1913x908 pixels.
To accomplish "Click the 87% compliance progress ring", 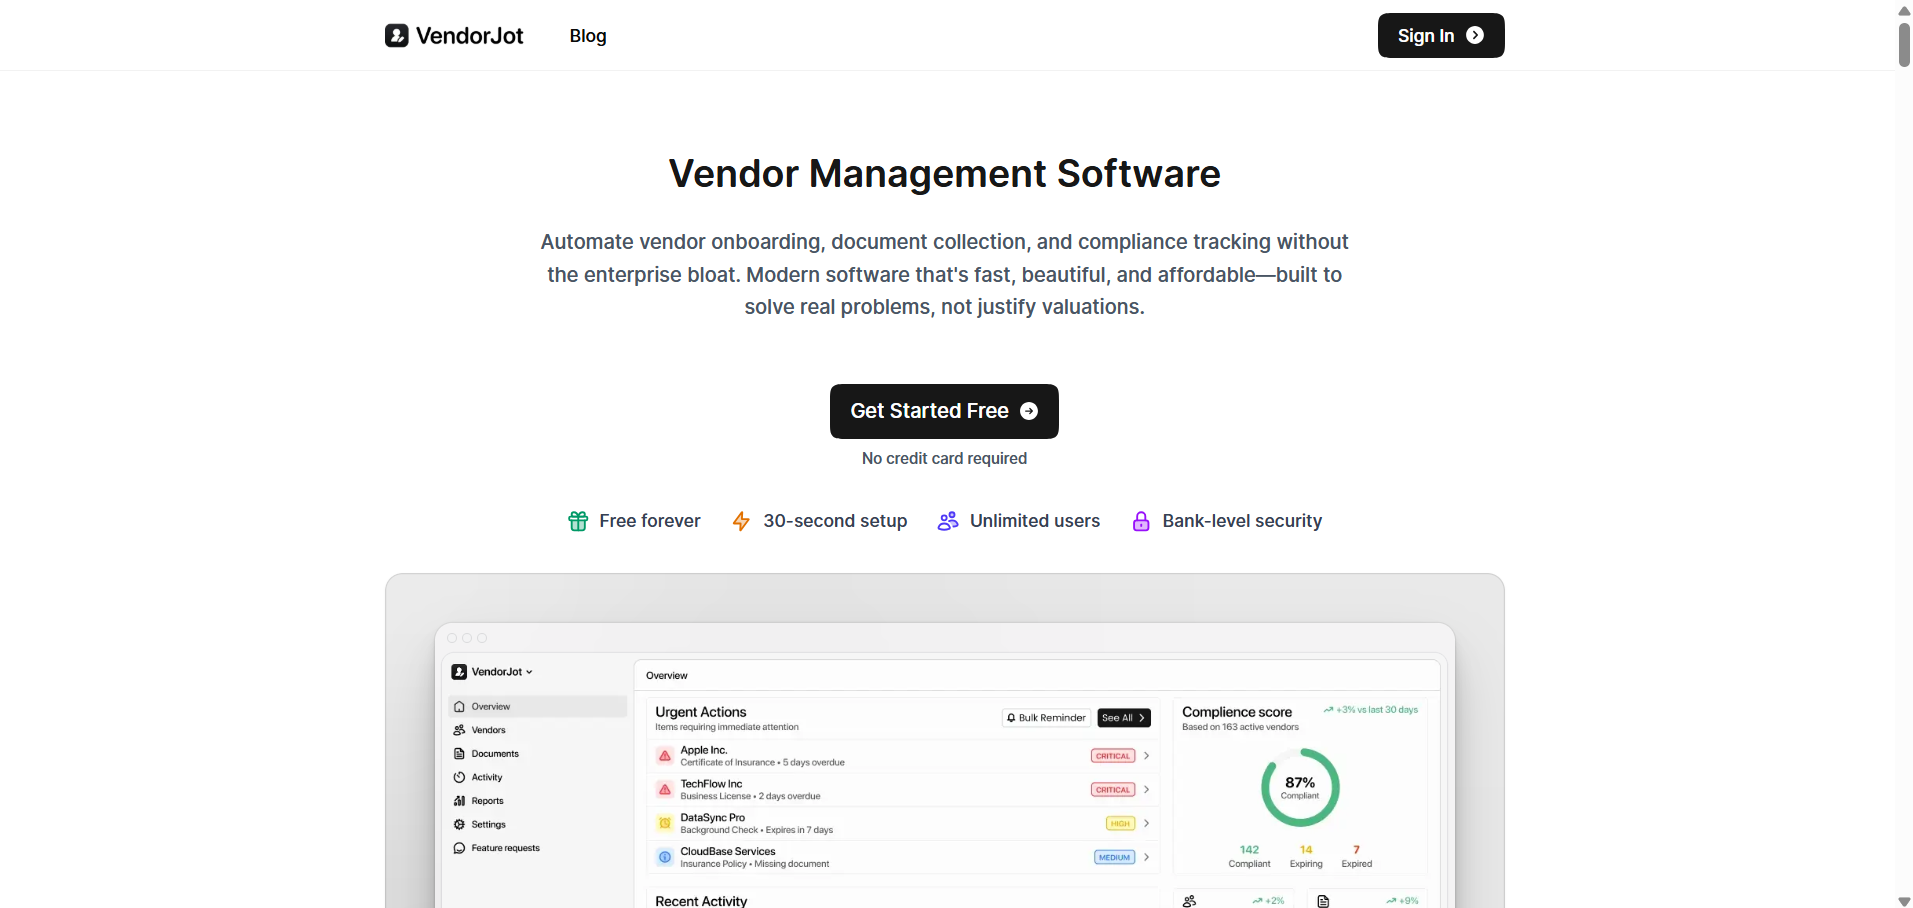I will 1300,787.
